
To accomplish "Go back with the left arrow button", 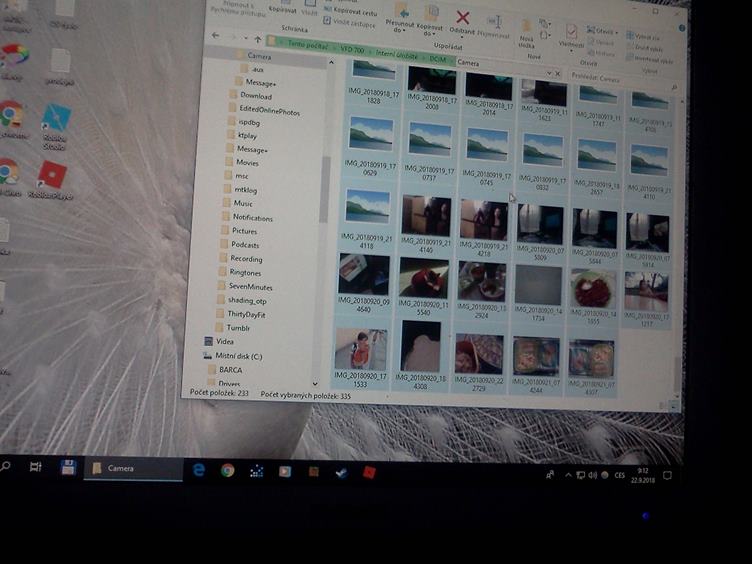I will tap(215, 35).
